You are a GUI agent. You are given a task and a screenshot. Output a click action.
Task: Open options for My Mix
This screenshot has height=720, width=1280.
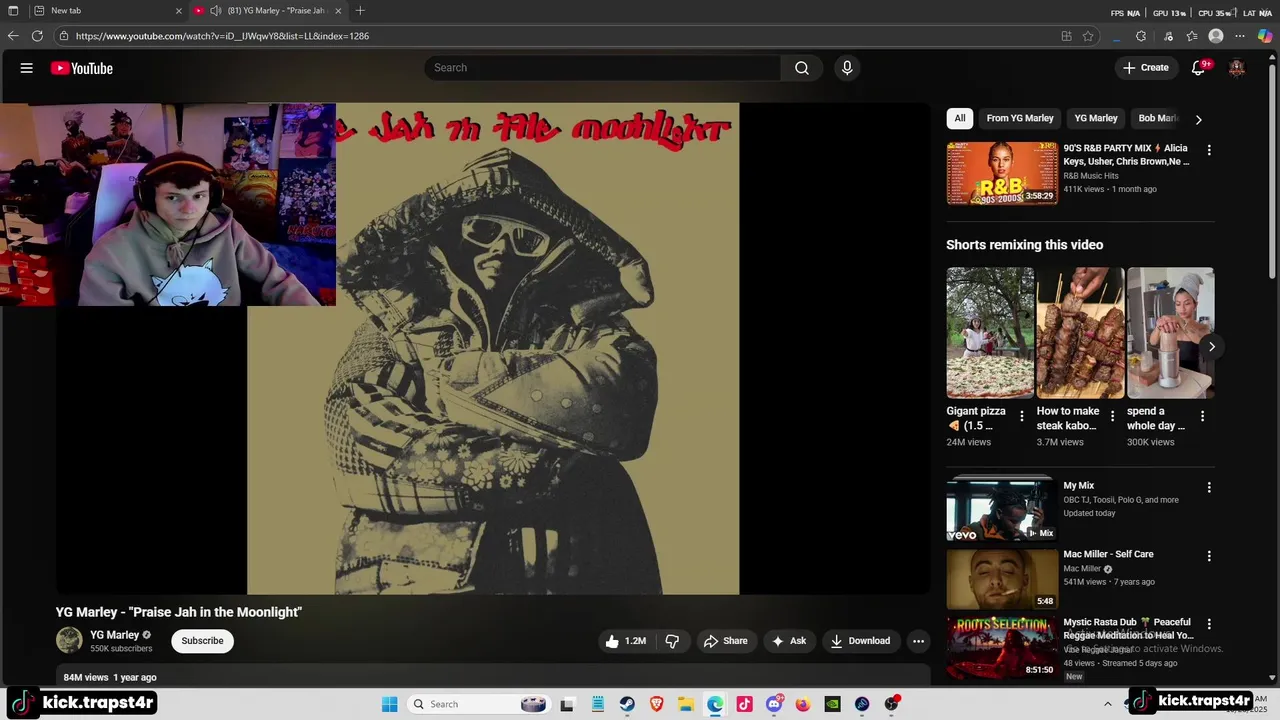click(x=1209, y=488)
